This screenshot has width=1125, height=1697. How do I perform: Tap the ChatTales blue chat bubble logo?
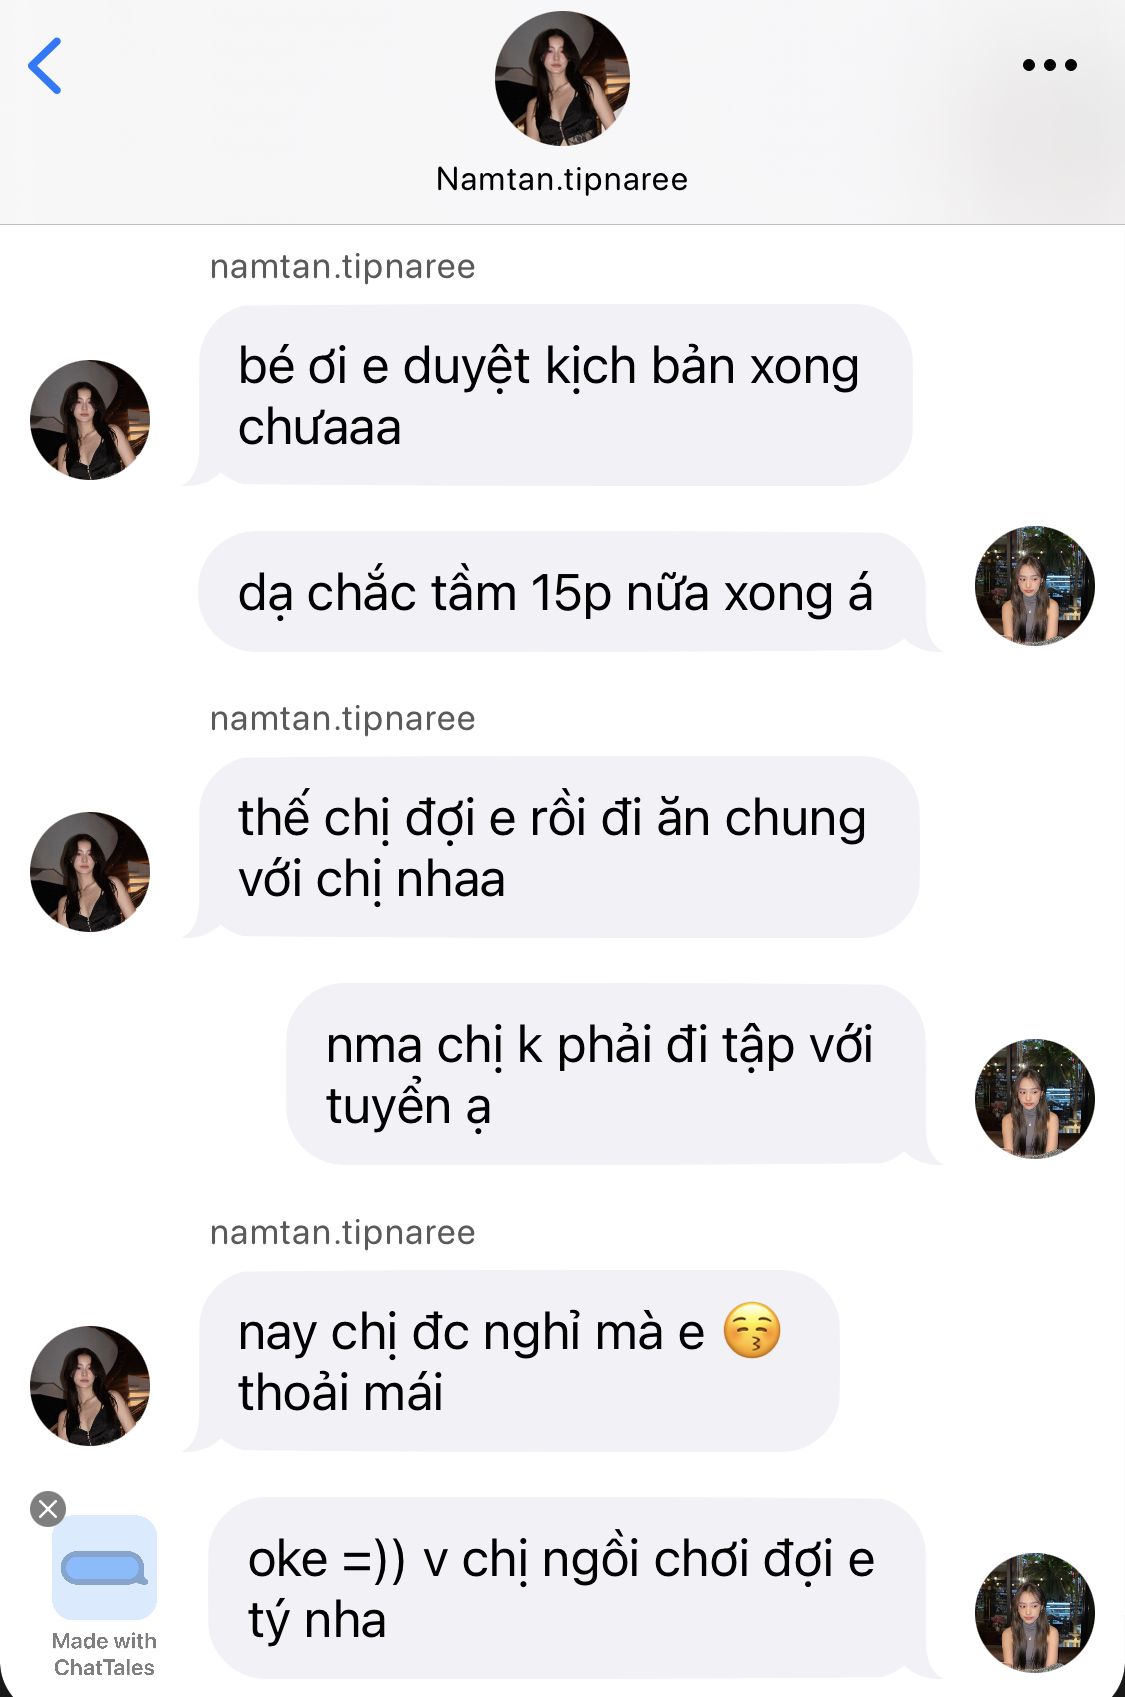104,1567
